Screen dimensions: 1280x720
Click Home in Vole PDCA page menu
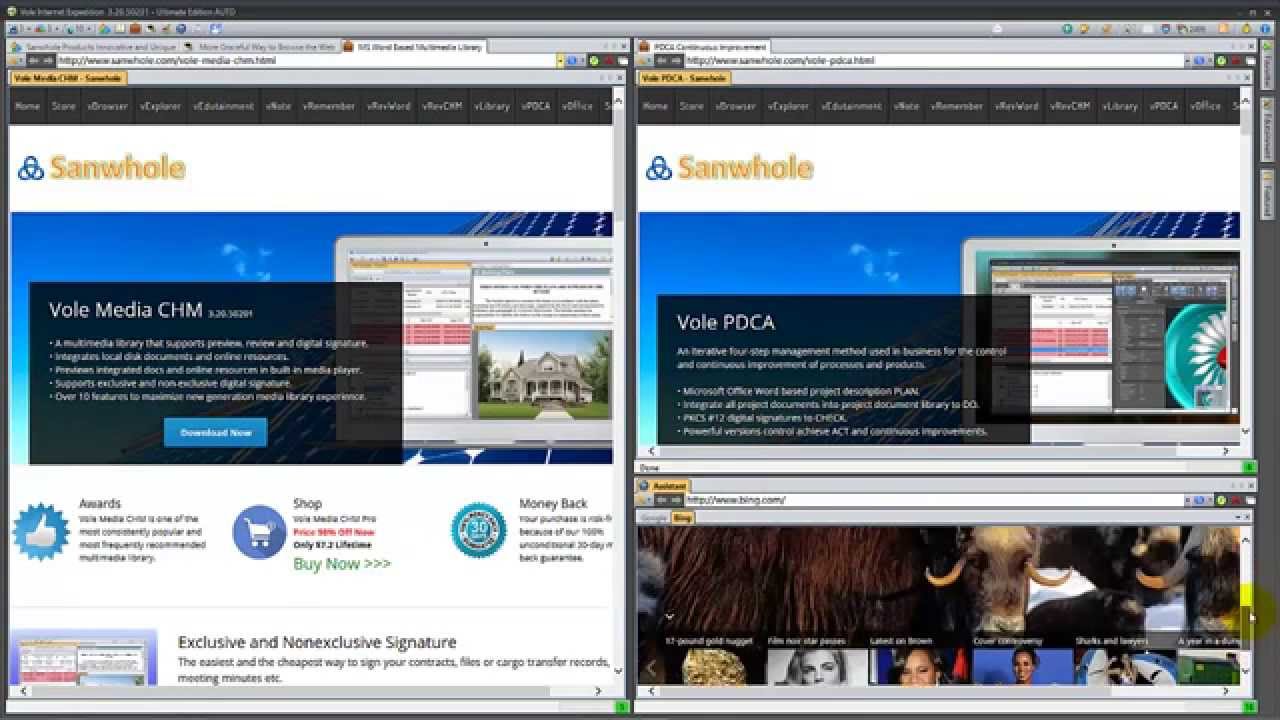[x=655, y=106]
